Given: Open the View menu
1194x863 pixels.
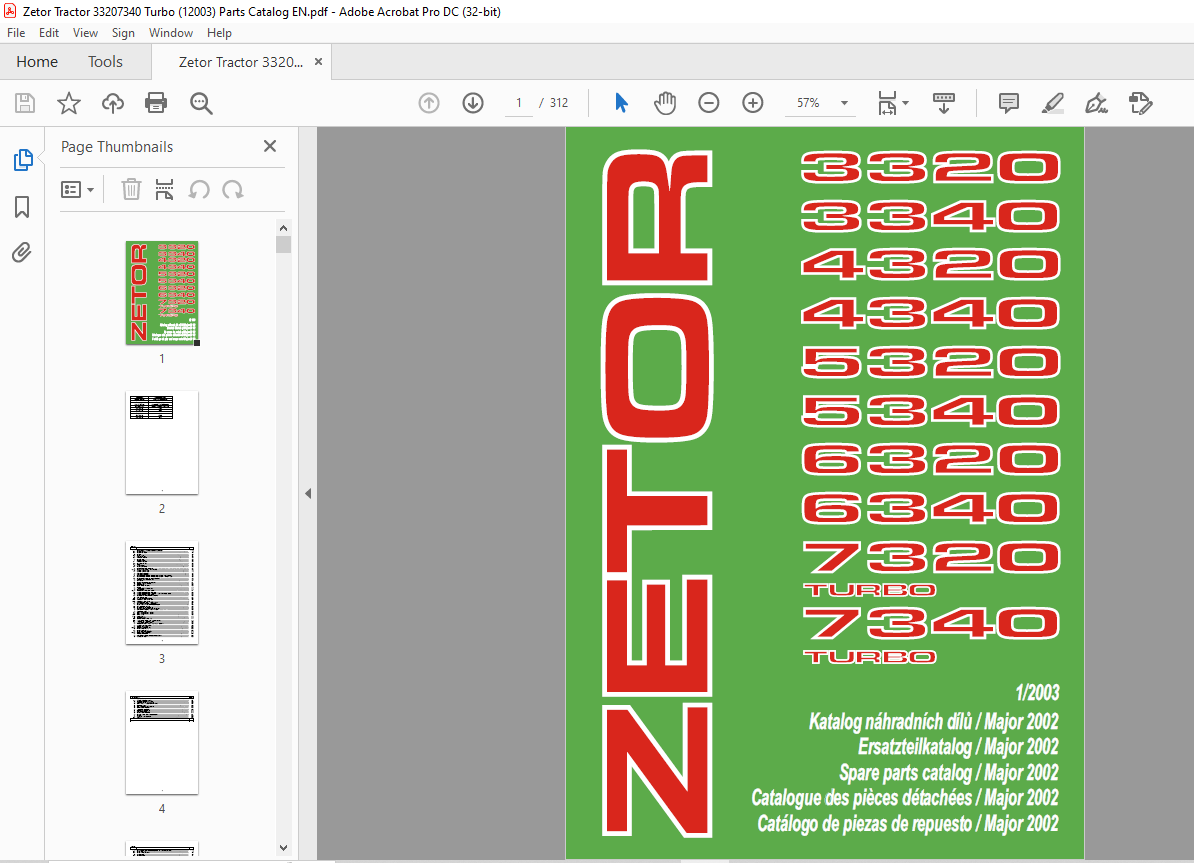Looking at the screenshot, I should (x=85, y=33).
